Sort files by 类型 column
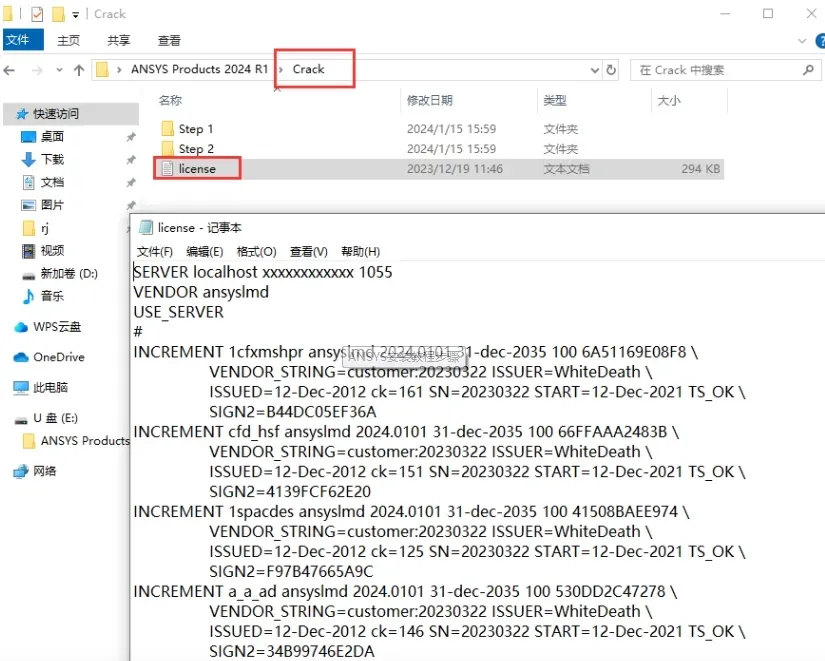The width and height of the screenshot is (825, 661). click(555, 101)
